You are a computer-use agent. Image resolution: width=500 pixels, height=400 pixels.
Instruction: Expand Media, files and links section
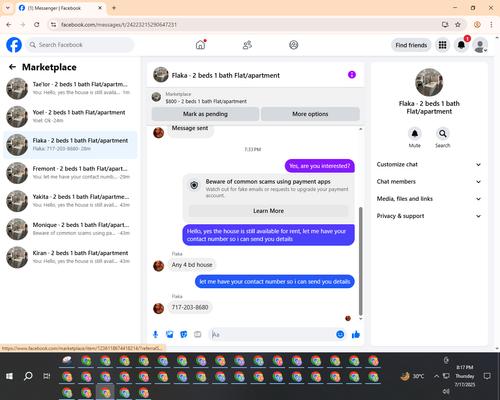[x=429, y=199]
